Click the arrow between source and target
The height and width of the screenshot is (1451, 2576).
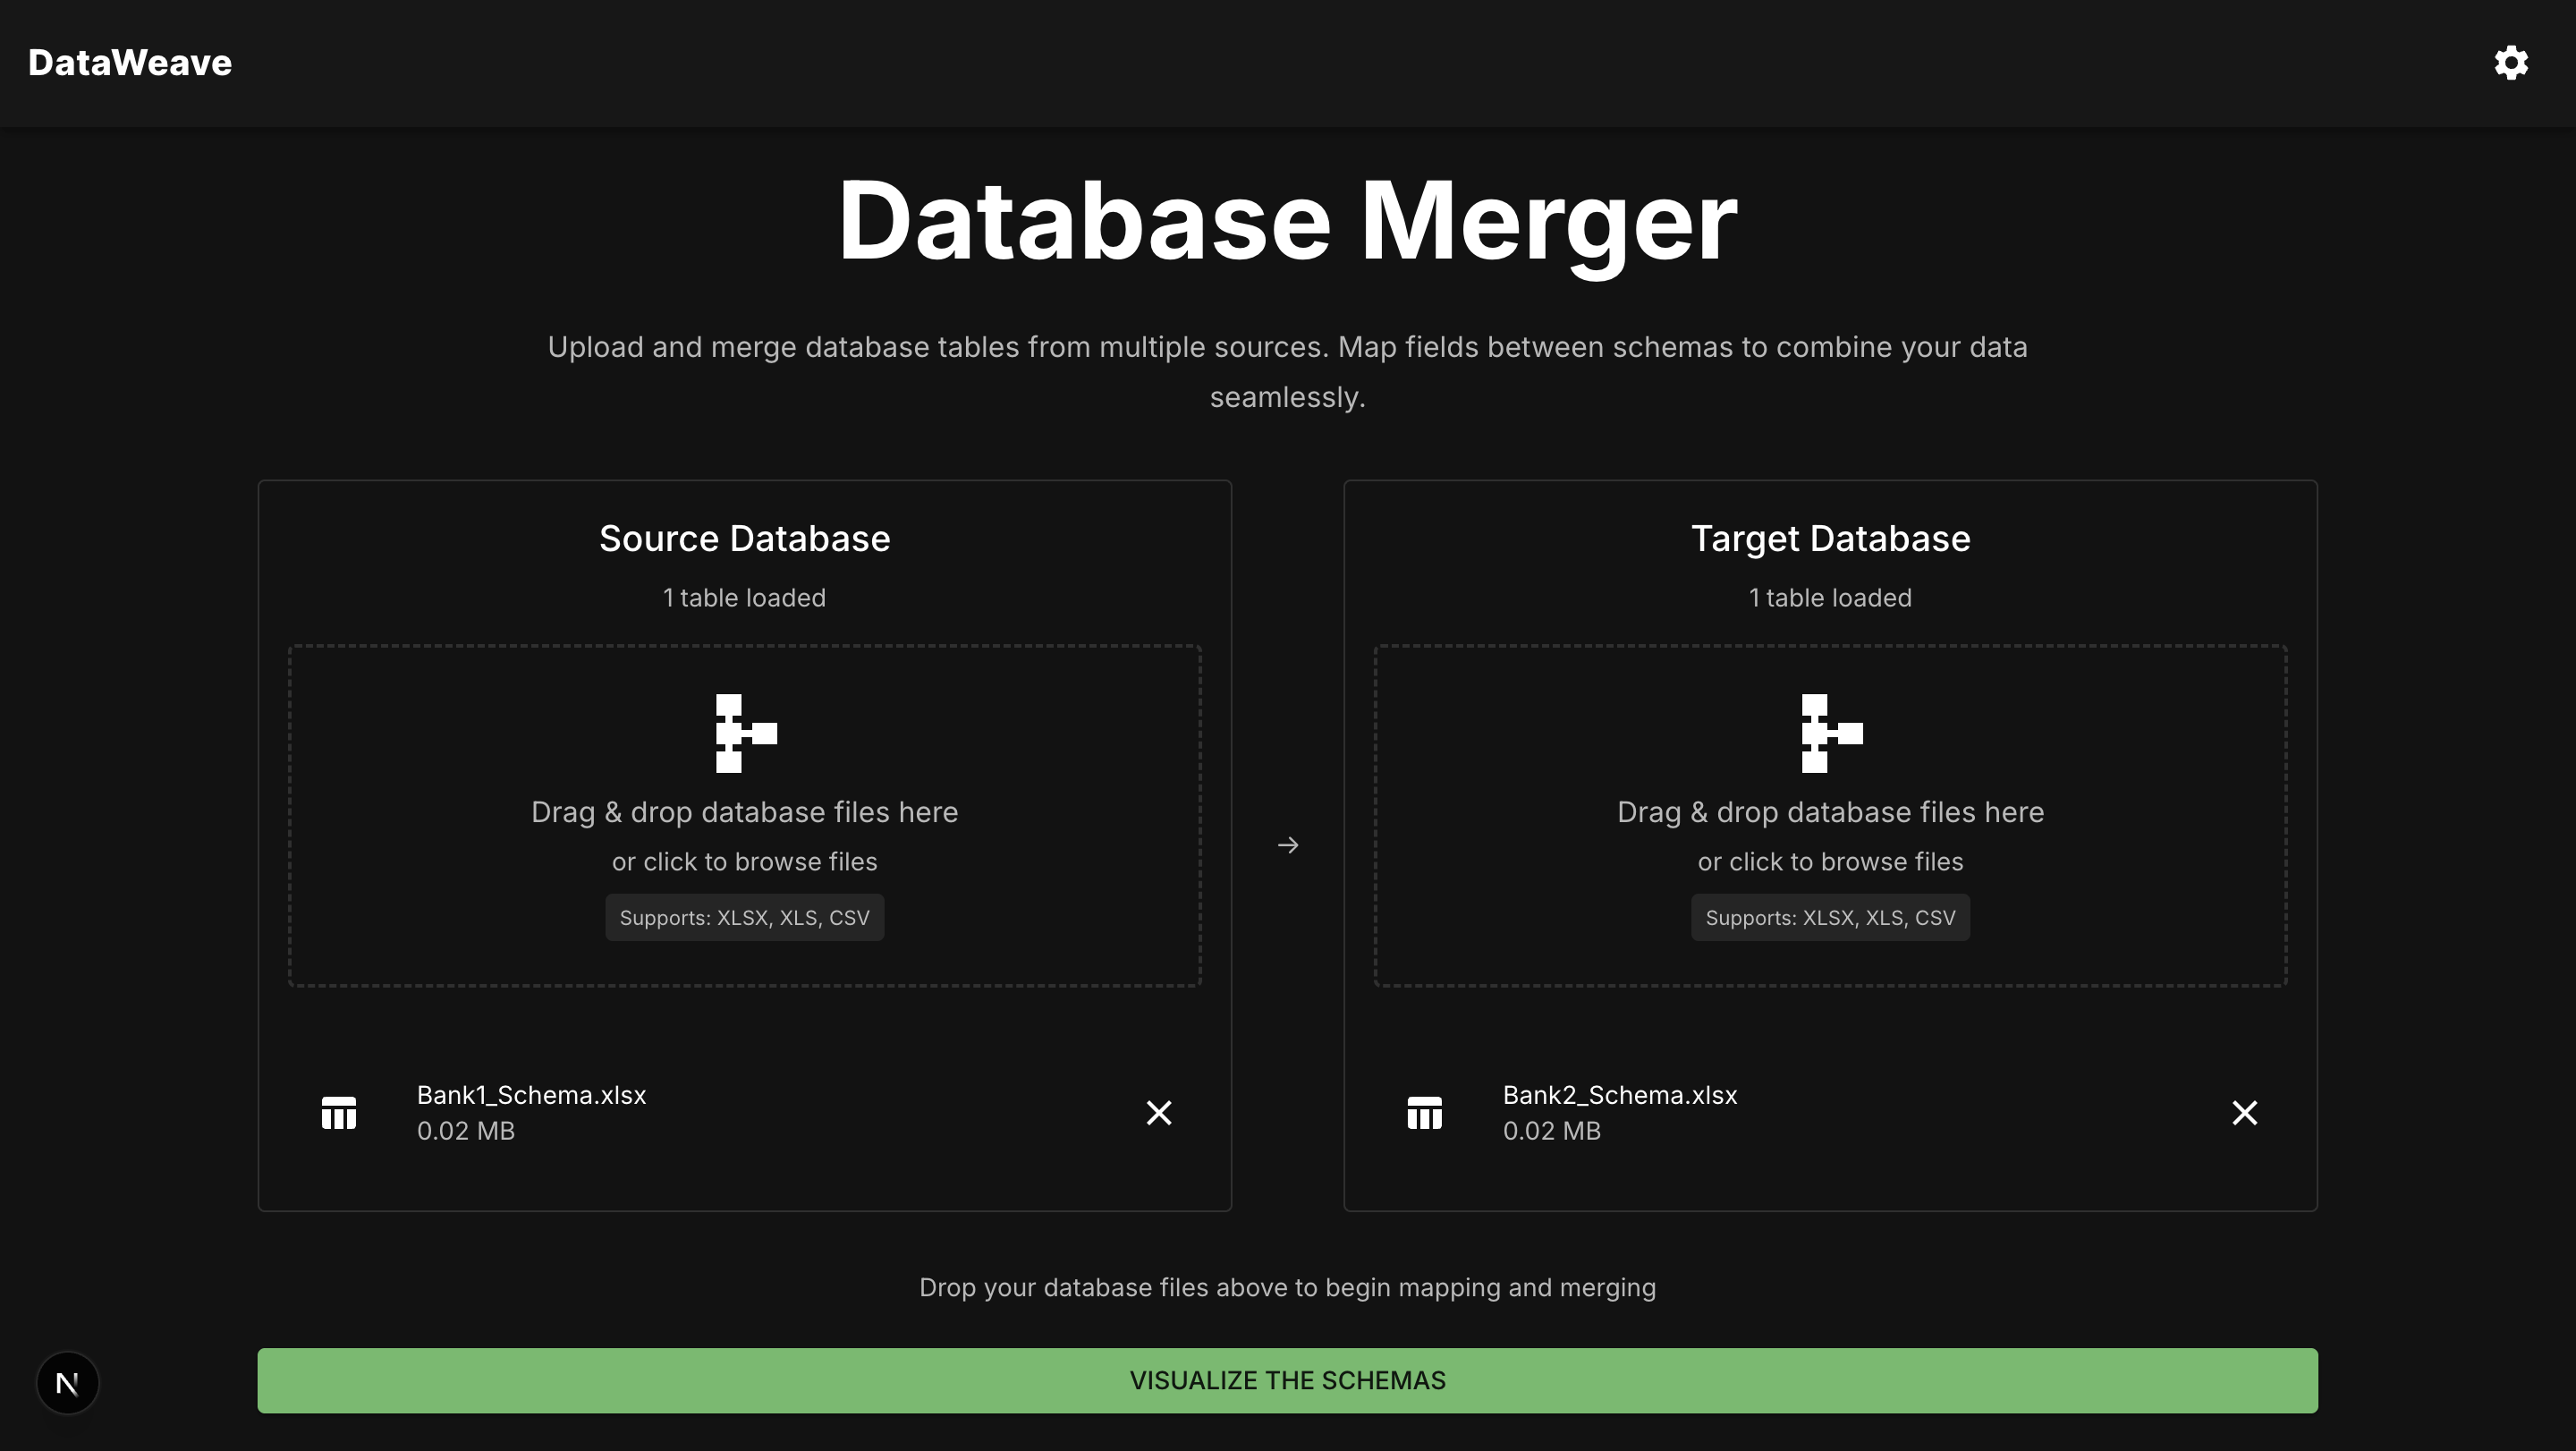tap(1288, 845)
